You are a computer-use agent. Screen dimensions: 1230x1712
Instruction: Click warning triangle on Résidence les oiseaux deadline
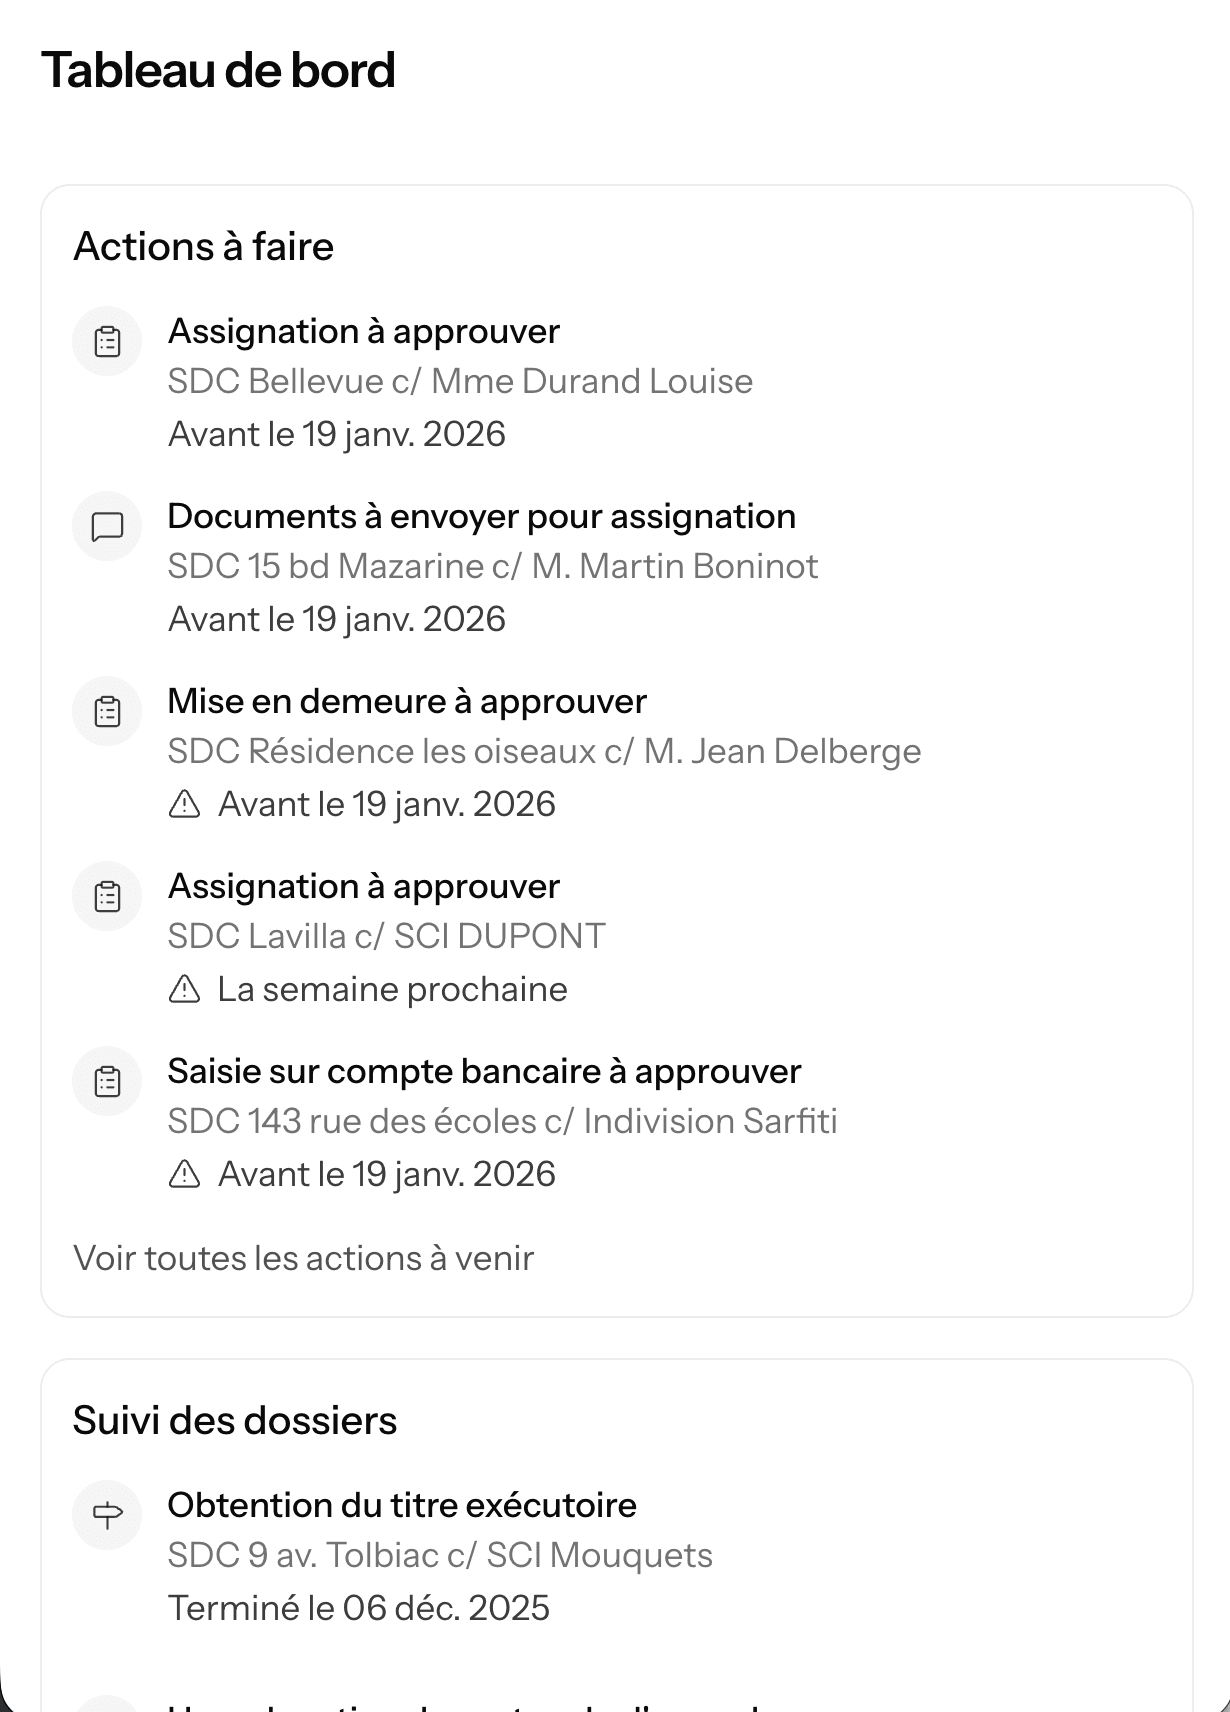(185, 804)
